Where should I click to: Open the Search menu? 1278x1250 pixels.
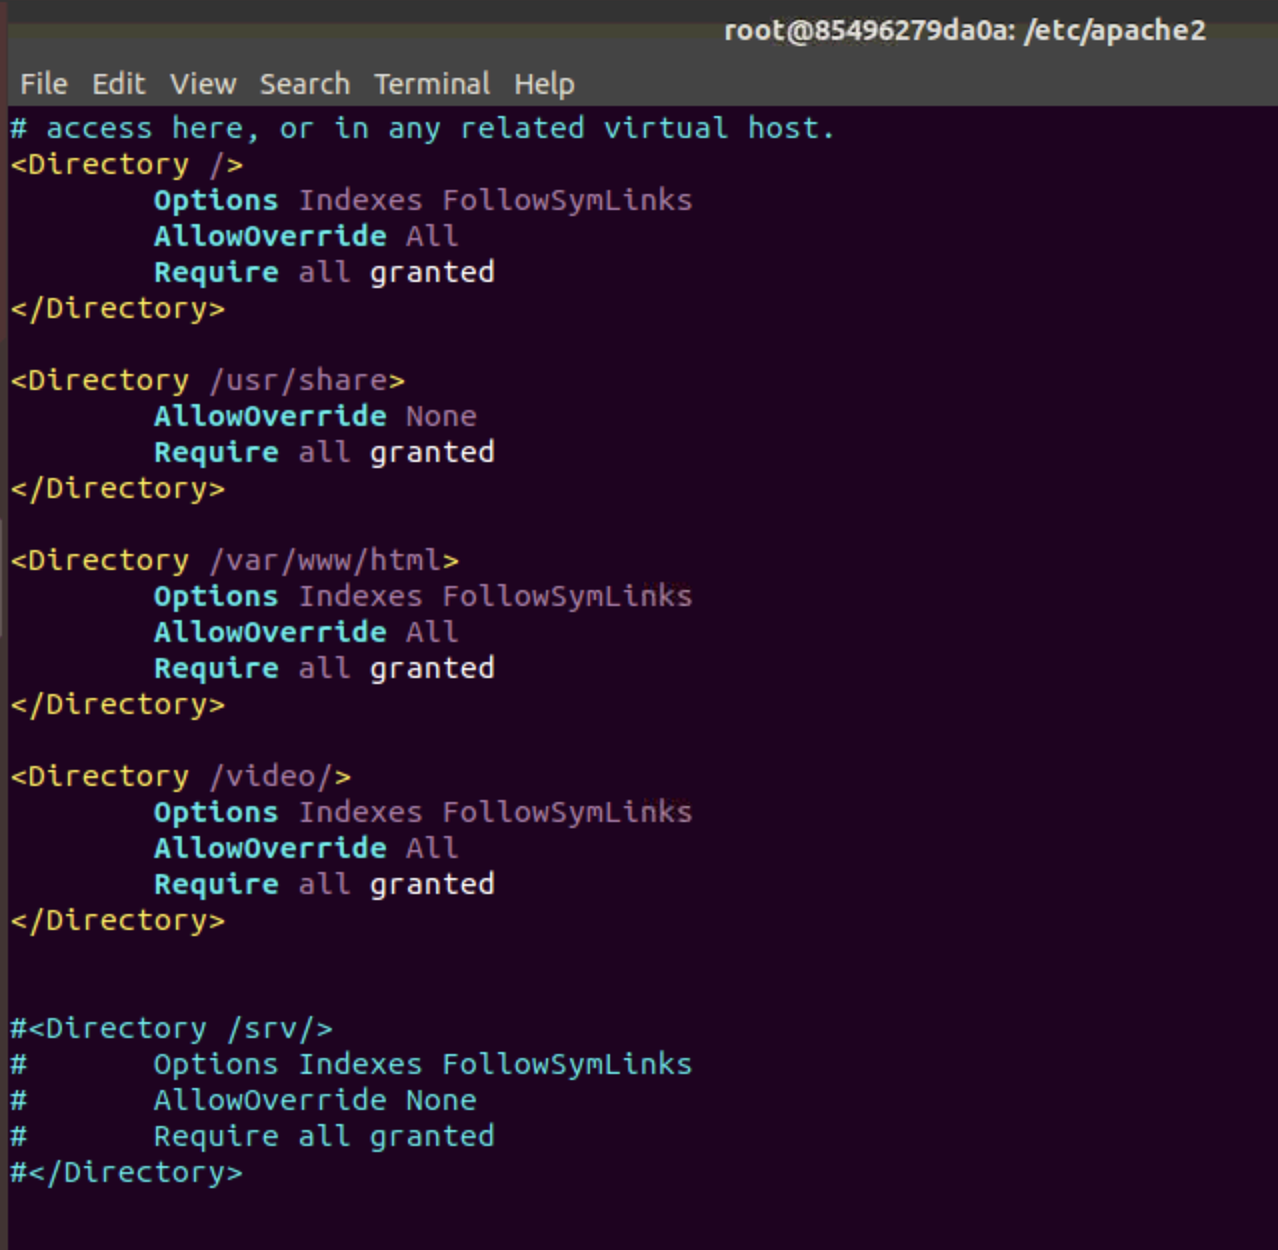pos(305,84)
